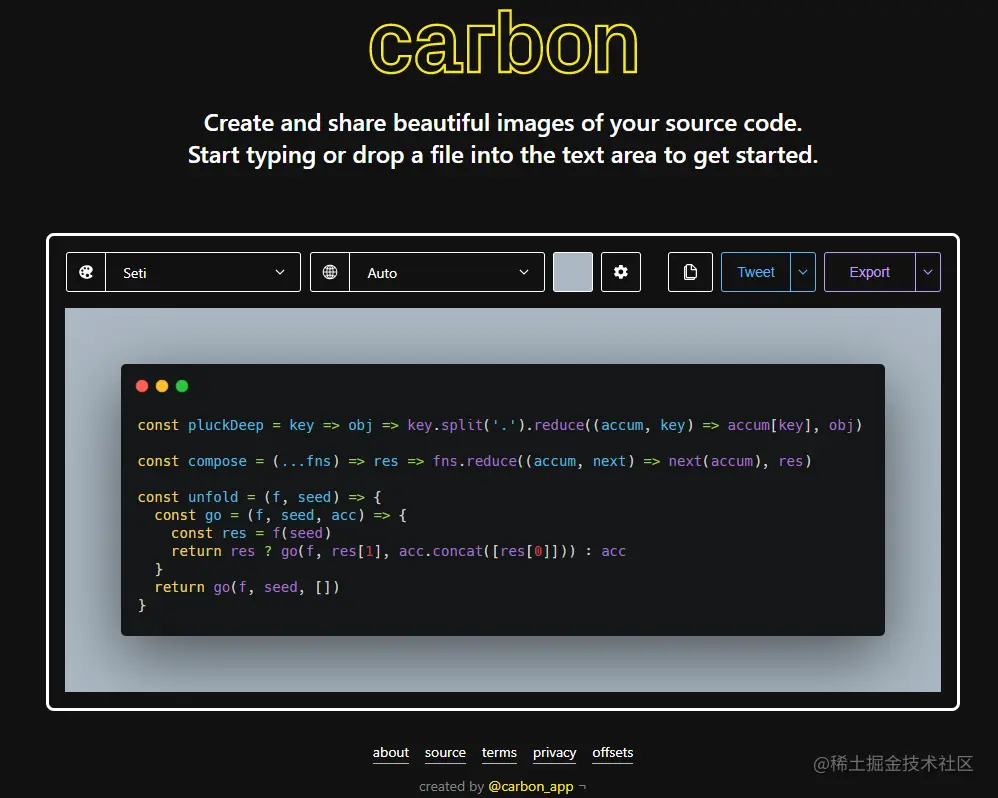Open settings via the gear icon

pyautogui.click(x=621, y=272)
